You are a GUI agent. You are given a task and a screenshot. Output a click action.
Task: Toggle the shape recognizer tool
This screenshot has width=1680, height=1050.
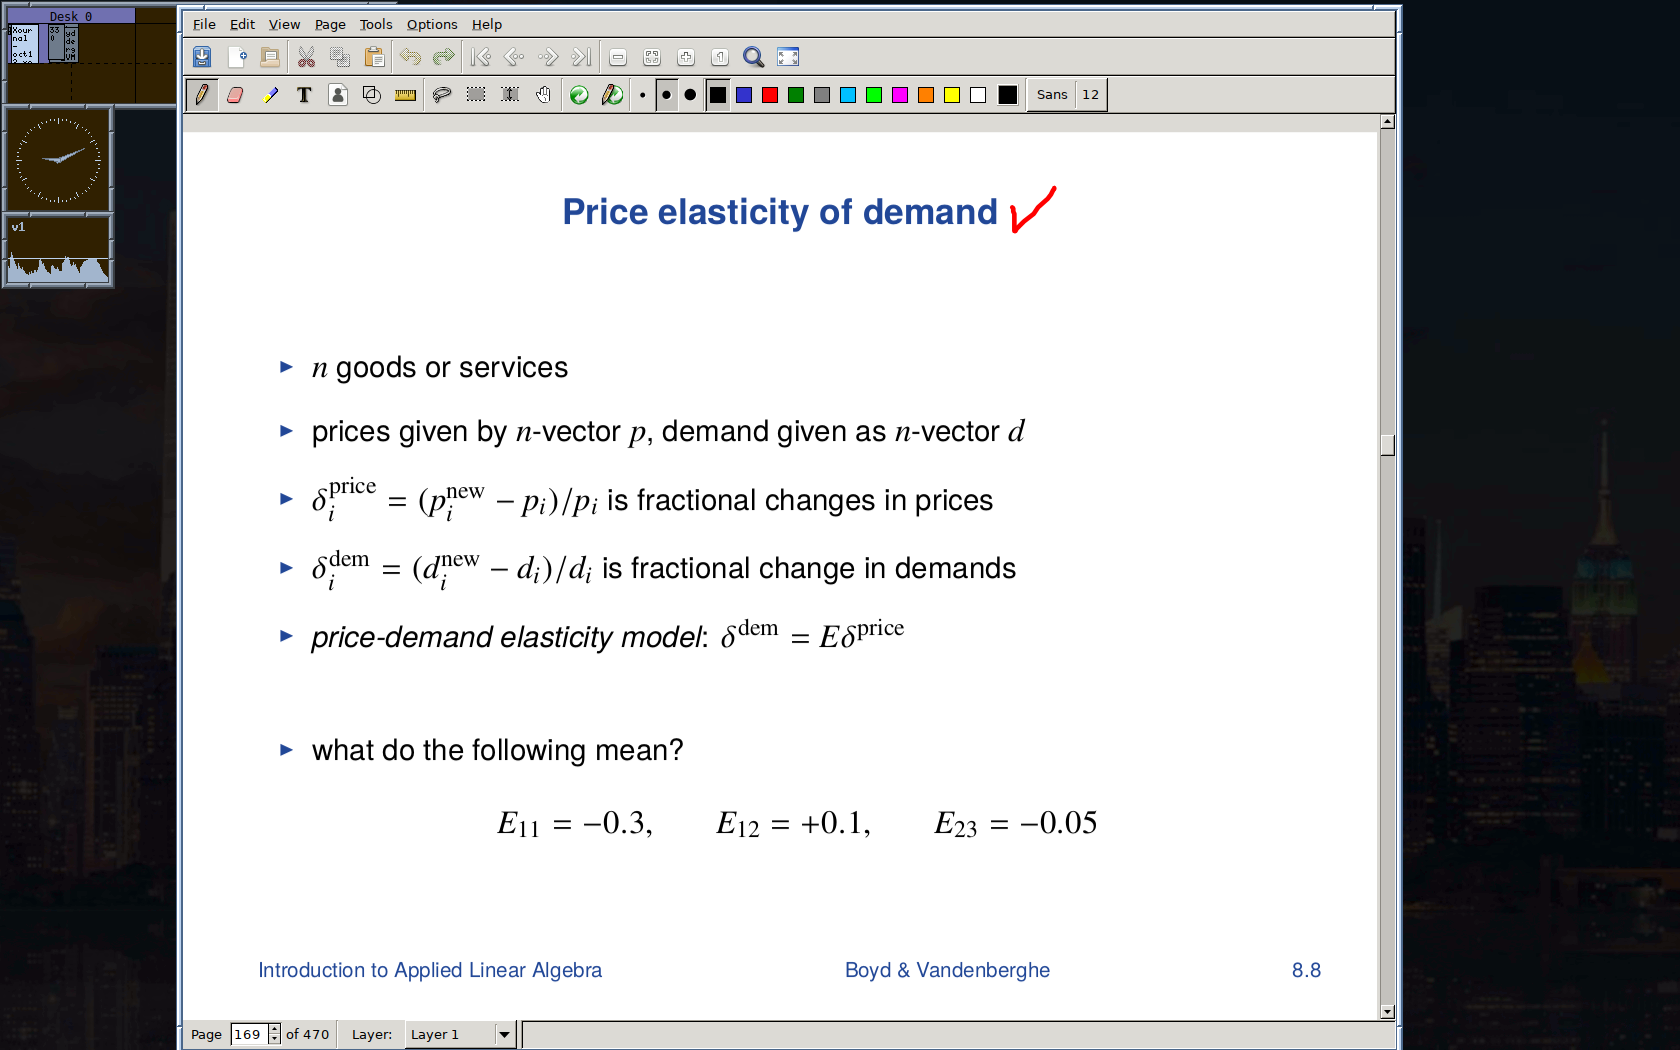[372, 95]
